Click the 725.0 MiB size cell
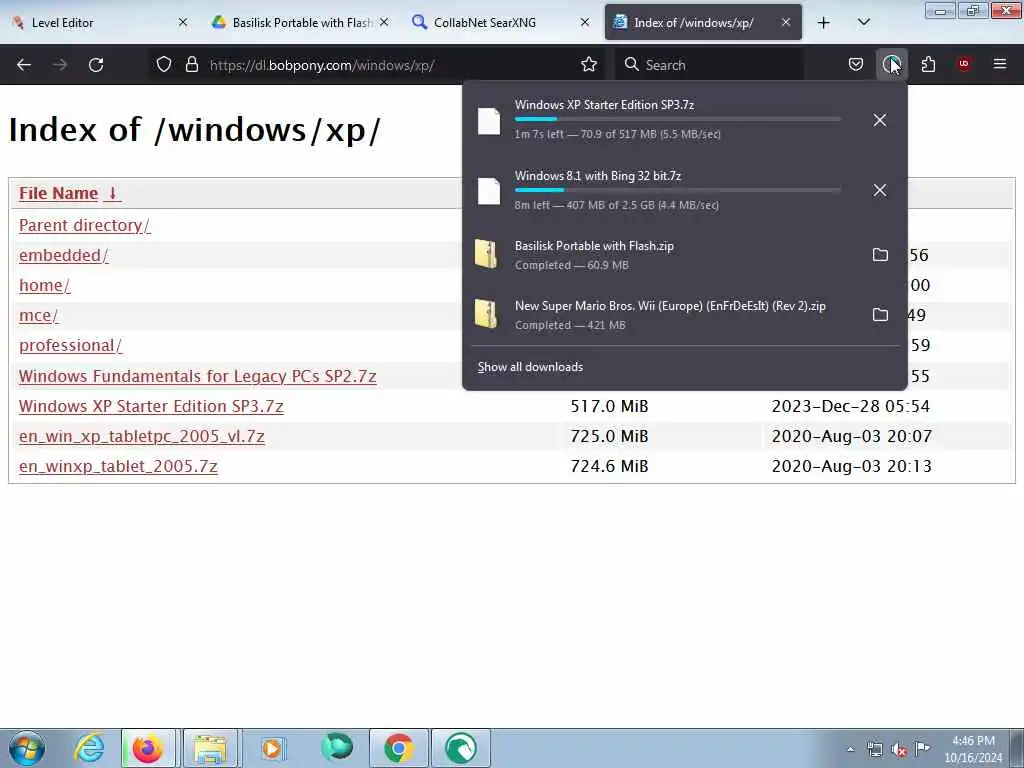Screen dimensions: 1024x768 tap(609, 436)
